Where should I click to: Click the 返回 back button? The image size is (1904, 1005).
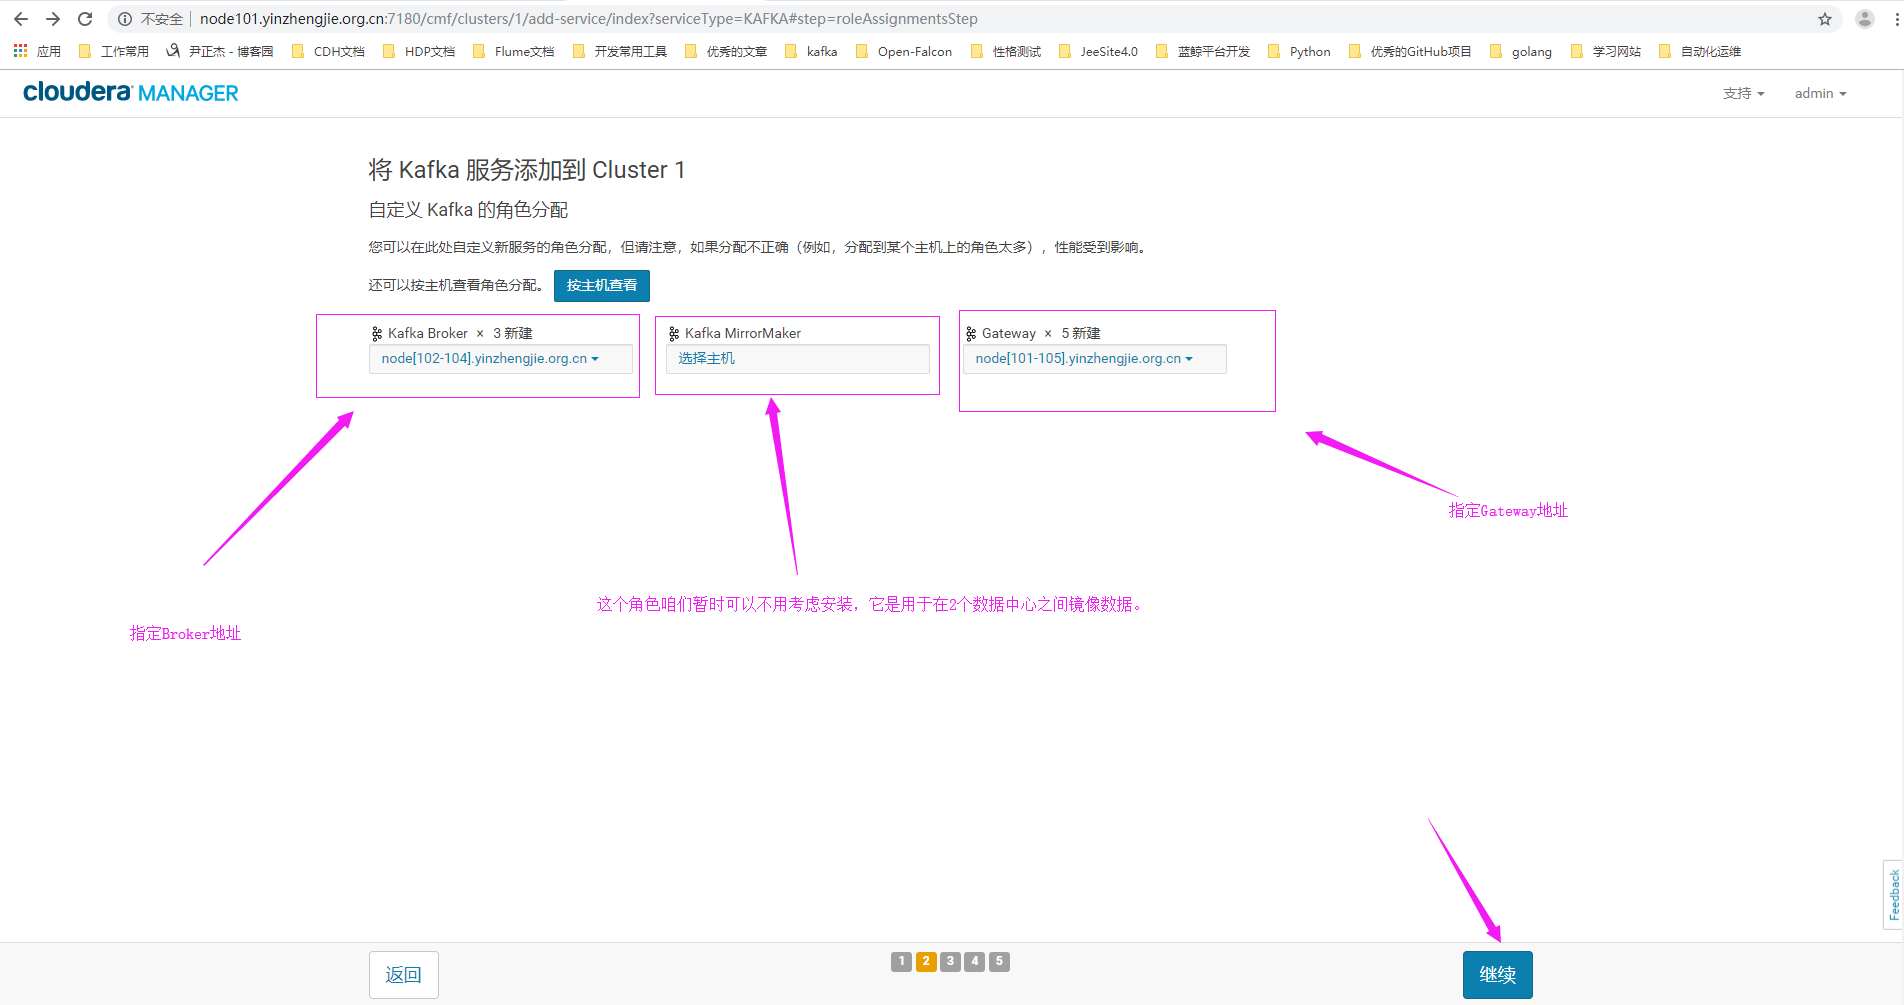pyautogui.click(x=403, y=975)
